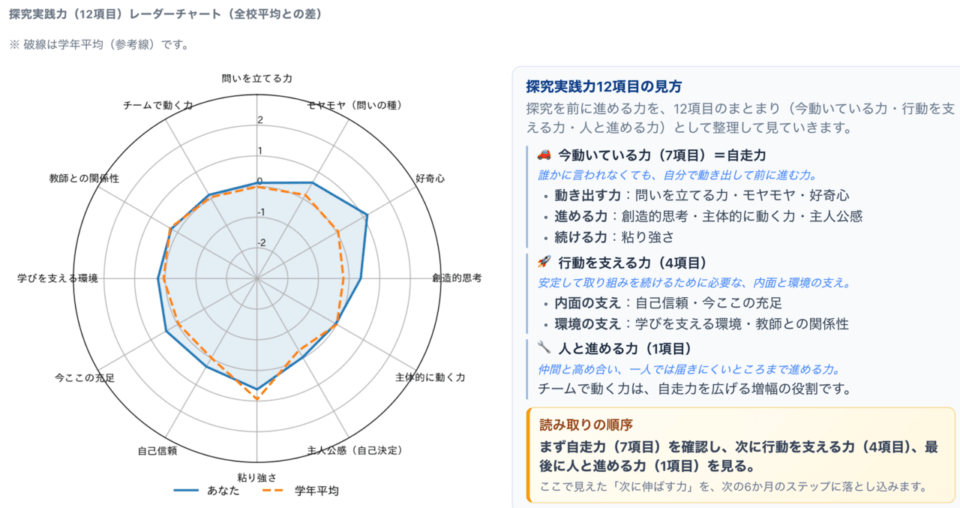Click the car emoji beside 今動いている力
The image size is (960, 508).
coord(544,156)
